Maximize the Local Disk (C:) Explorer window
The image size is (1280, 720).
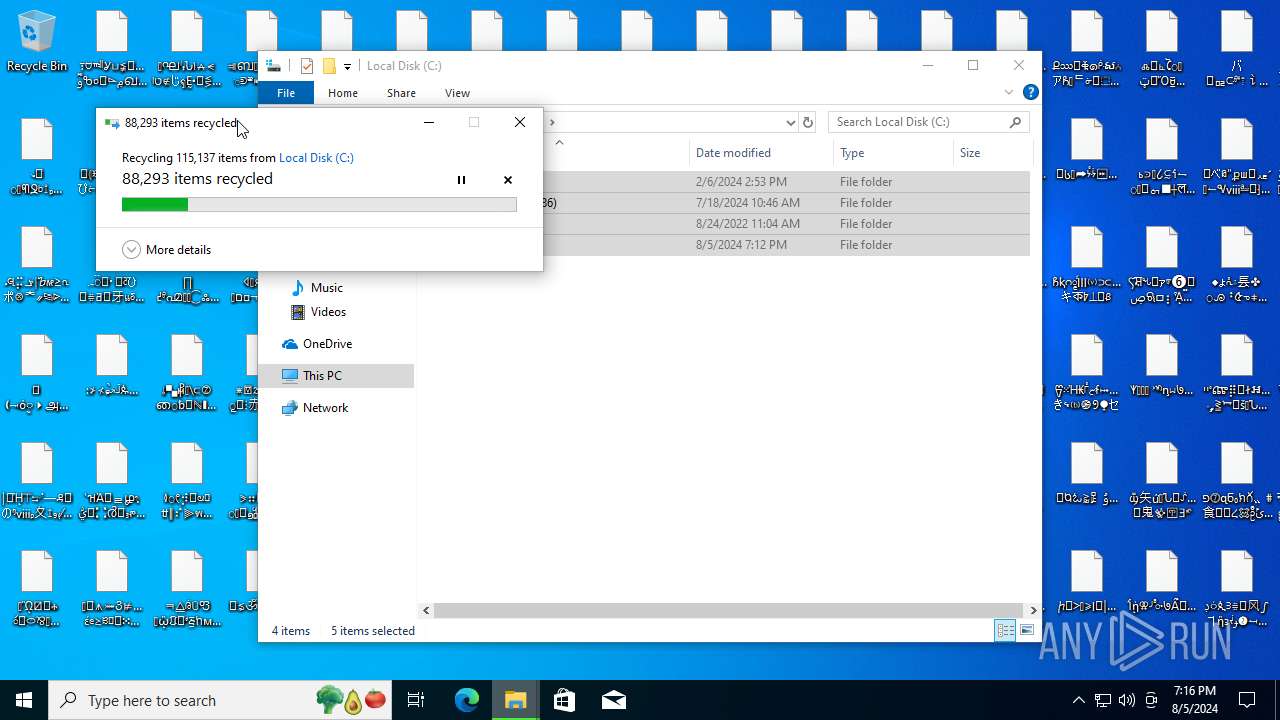coord(973,66)
